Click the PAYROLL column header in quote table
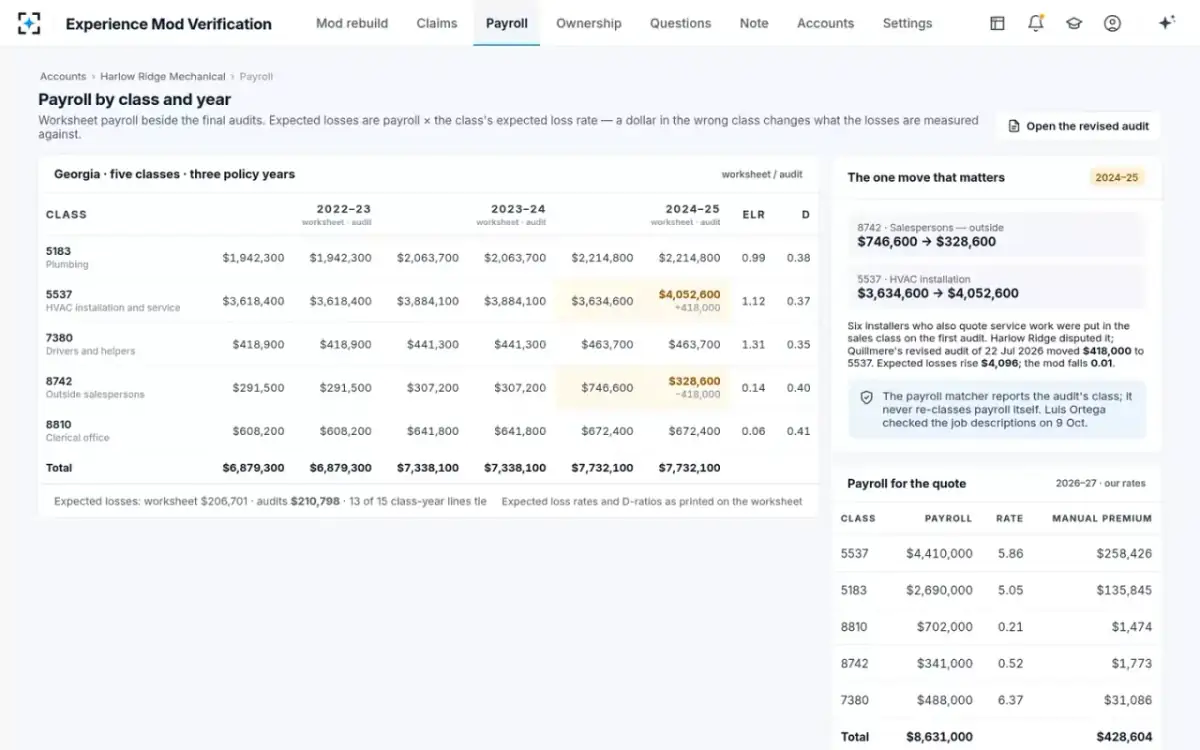 click(x=949, y=518)
